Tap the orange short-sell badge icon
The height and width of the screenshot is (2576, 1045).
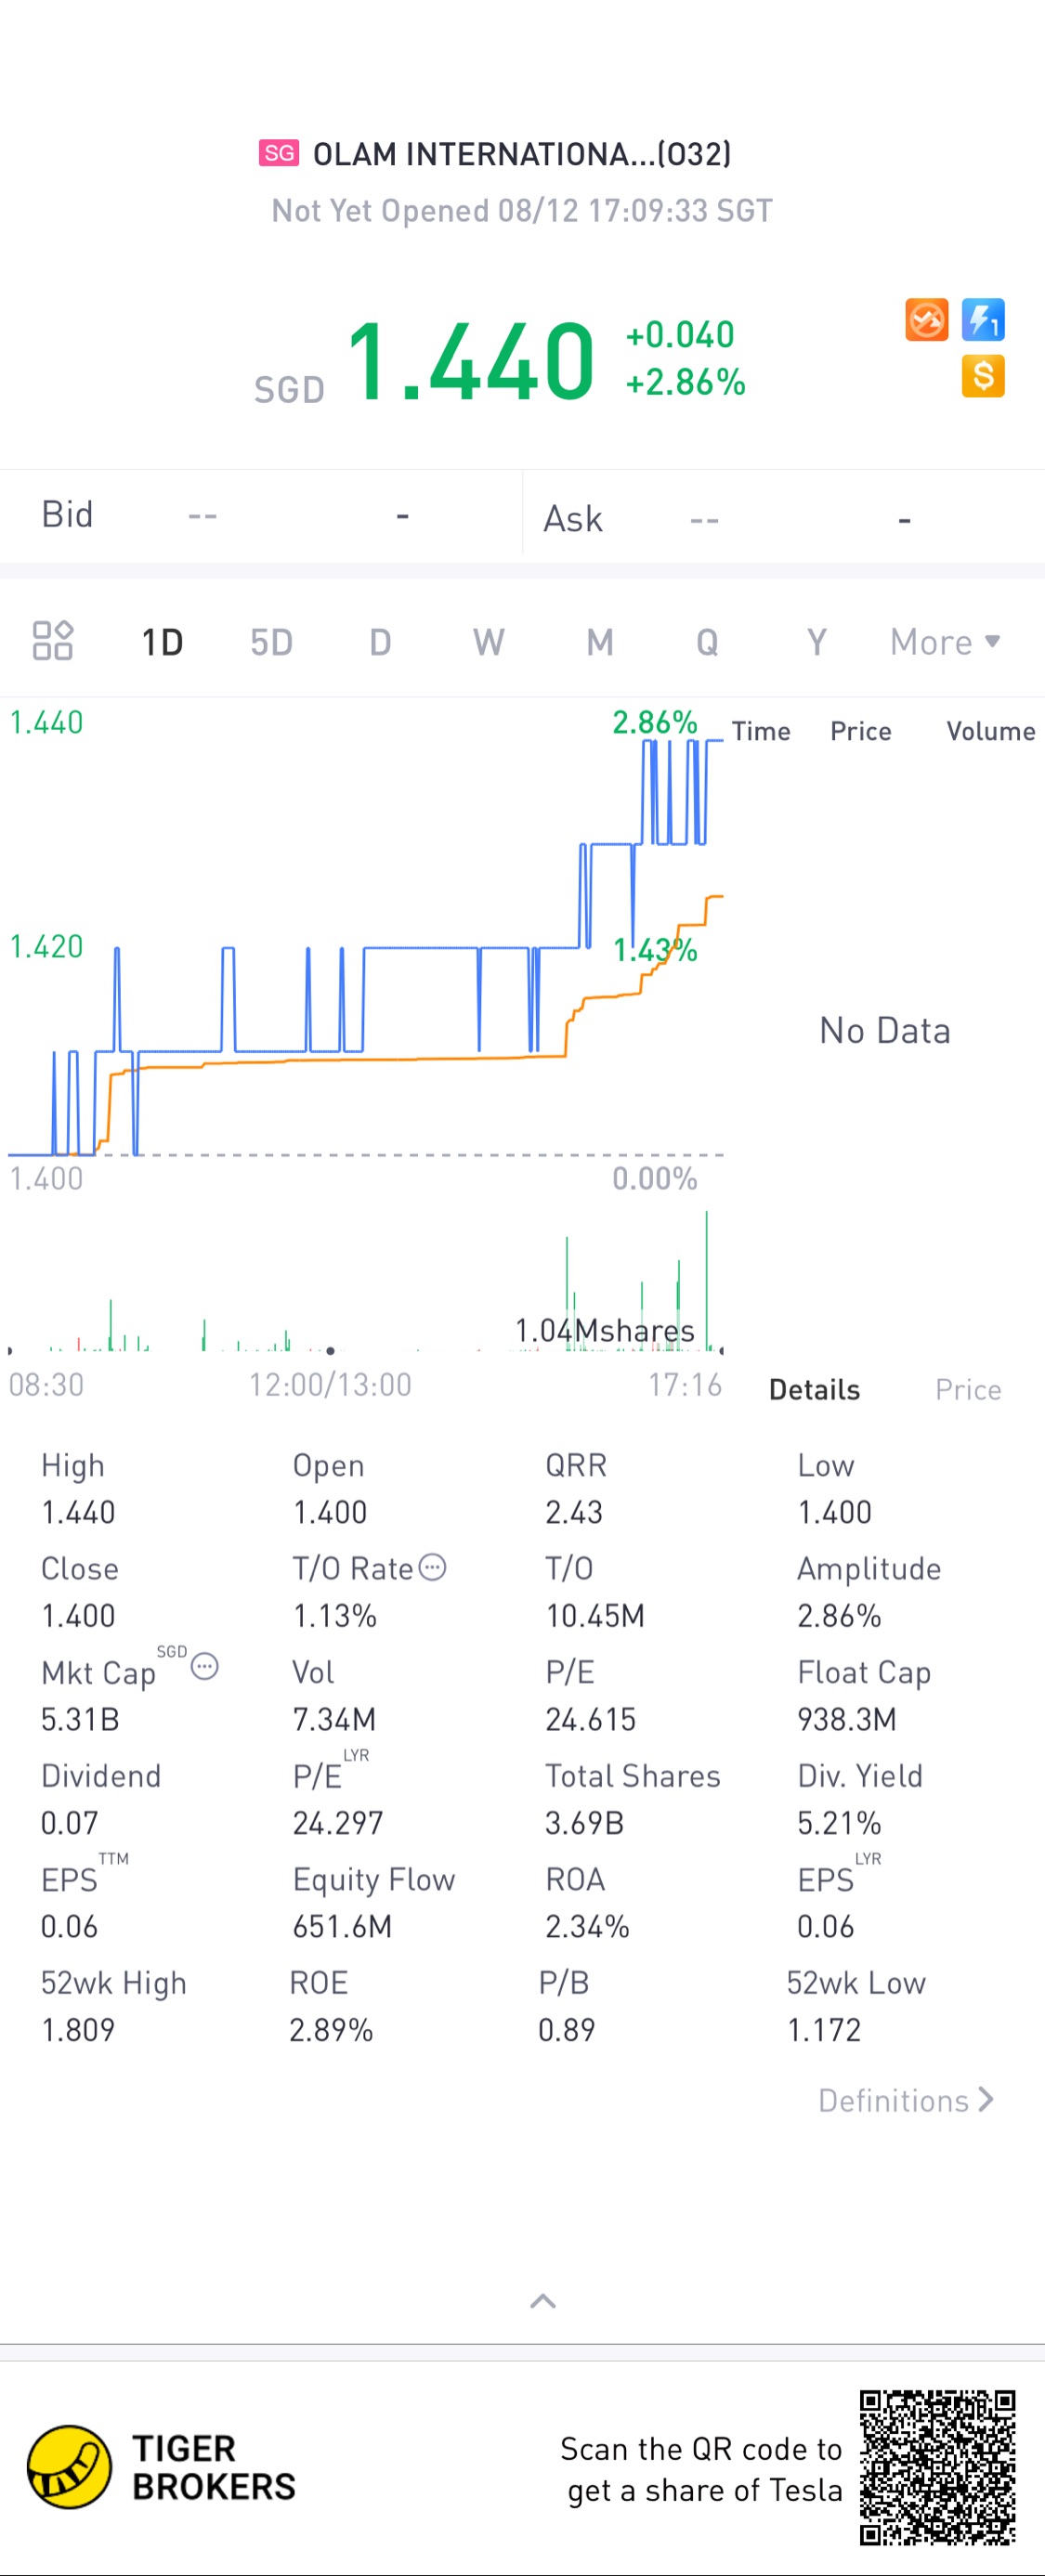click(x=927, y=321)
